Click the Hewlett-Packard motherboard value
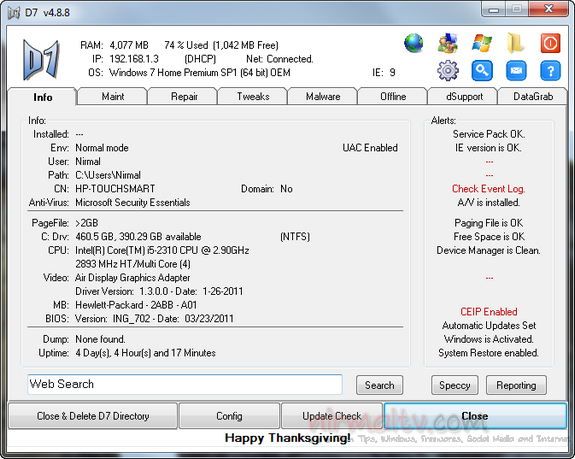575x459 pixels. point(136,305)
